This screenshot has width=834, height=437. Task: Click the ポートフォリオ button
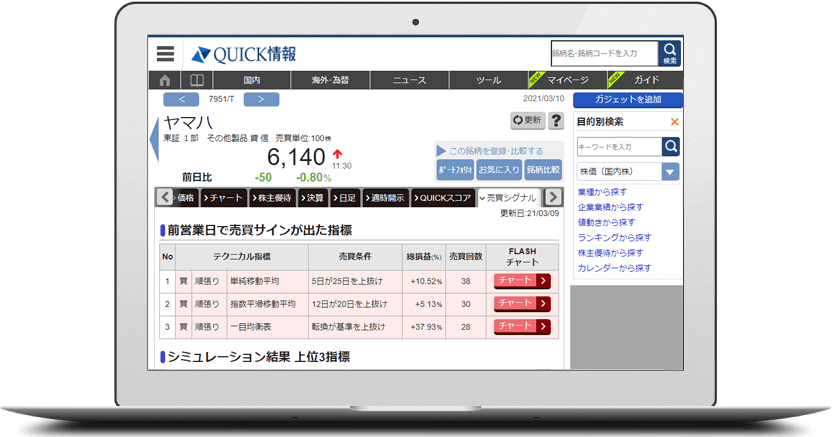click(455, 170)
